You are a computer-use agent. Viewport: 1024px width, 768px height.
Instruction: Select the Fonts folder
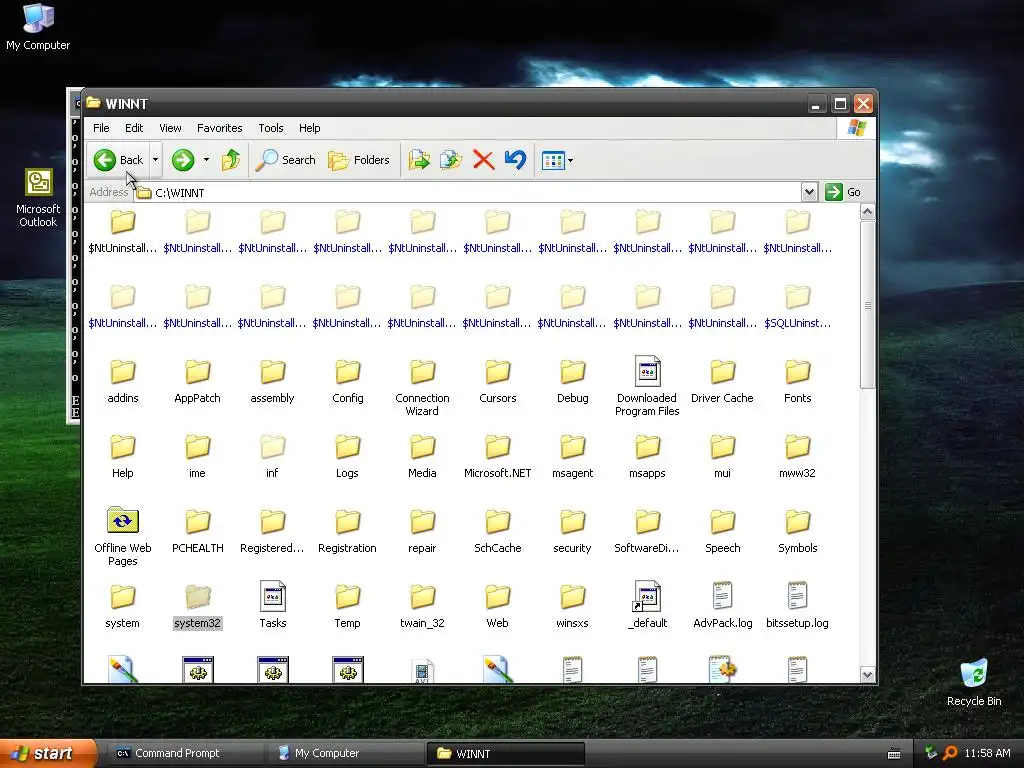pos(797,381)
